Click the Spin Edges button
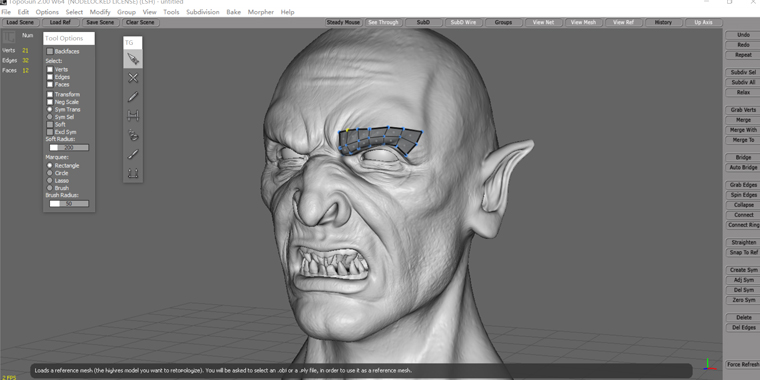760x380 pixels. click(743, 195)
